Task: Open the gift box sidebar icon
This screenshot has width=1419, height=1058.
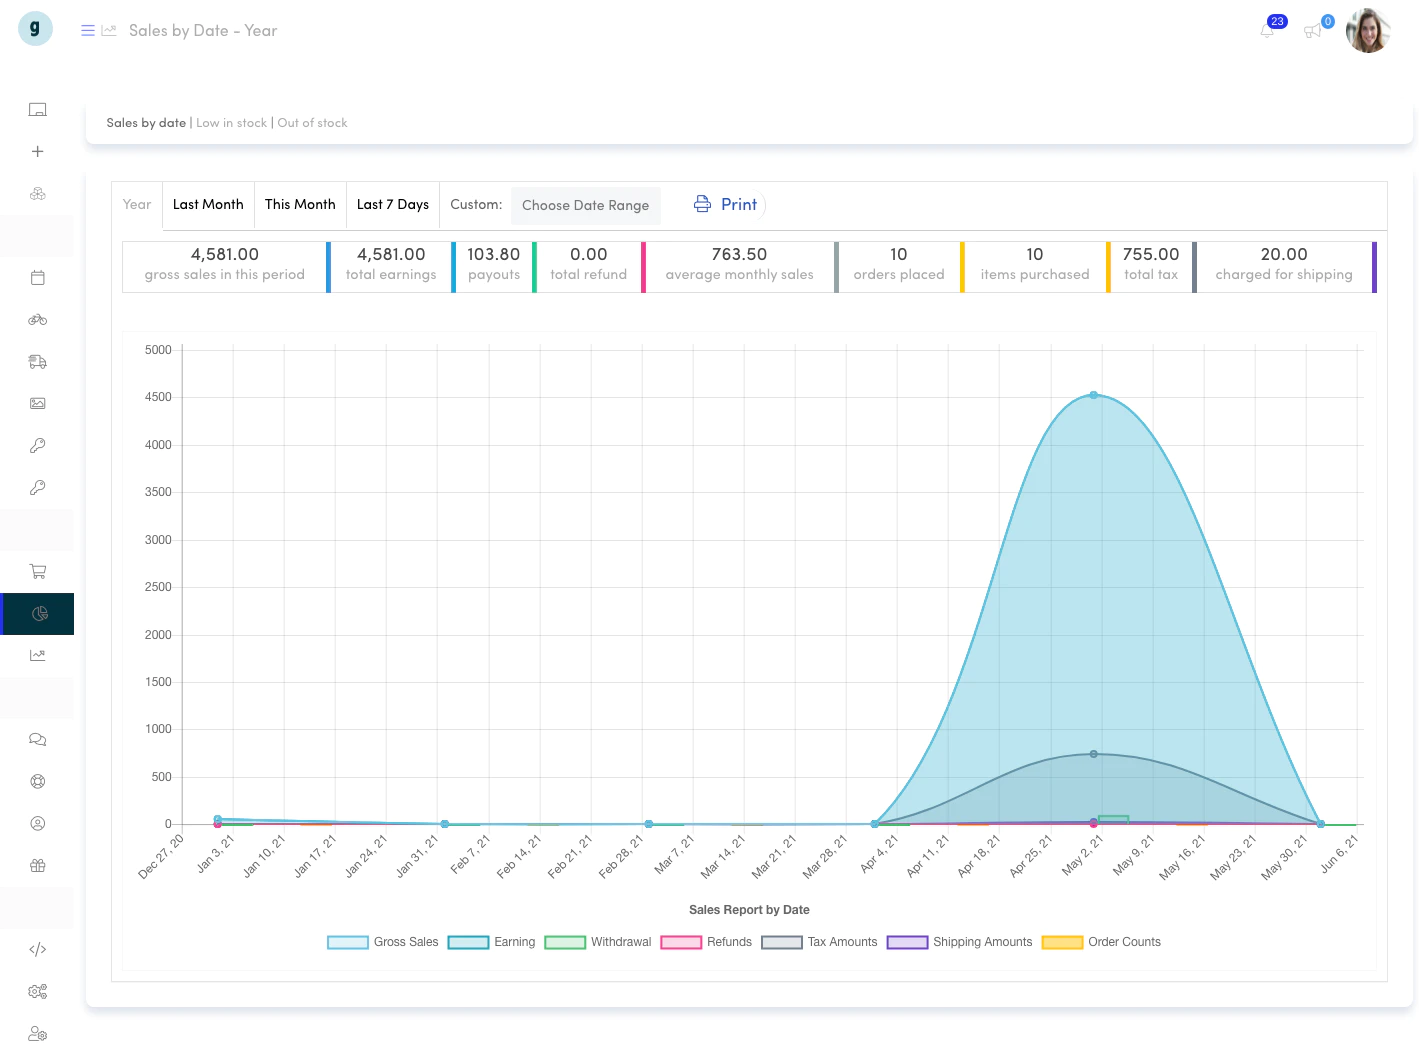Action: (x=38, y=866)
